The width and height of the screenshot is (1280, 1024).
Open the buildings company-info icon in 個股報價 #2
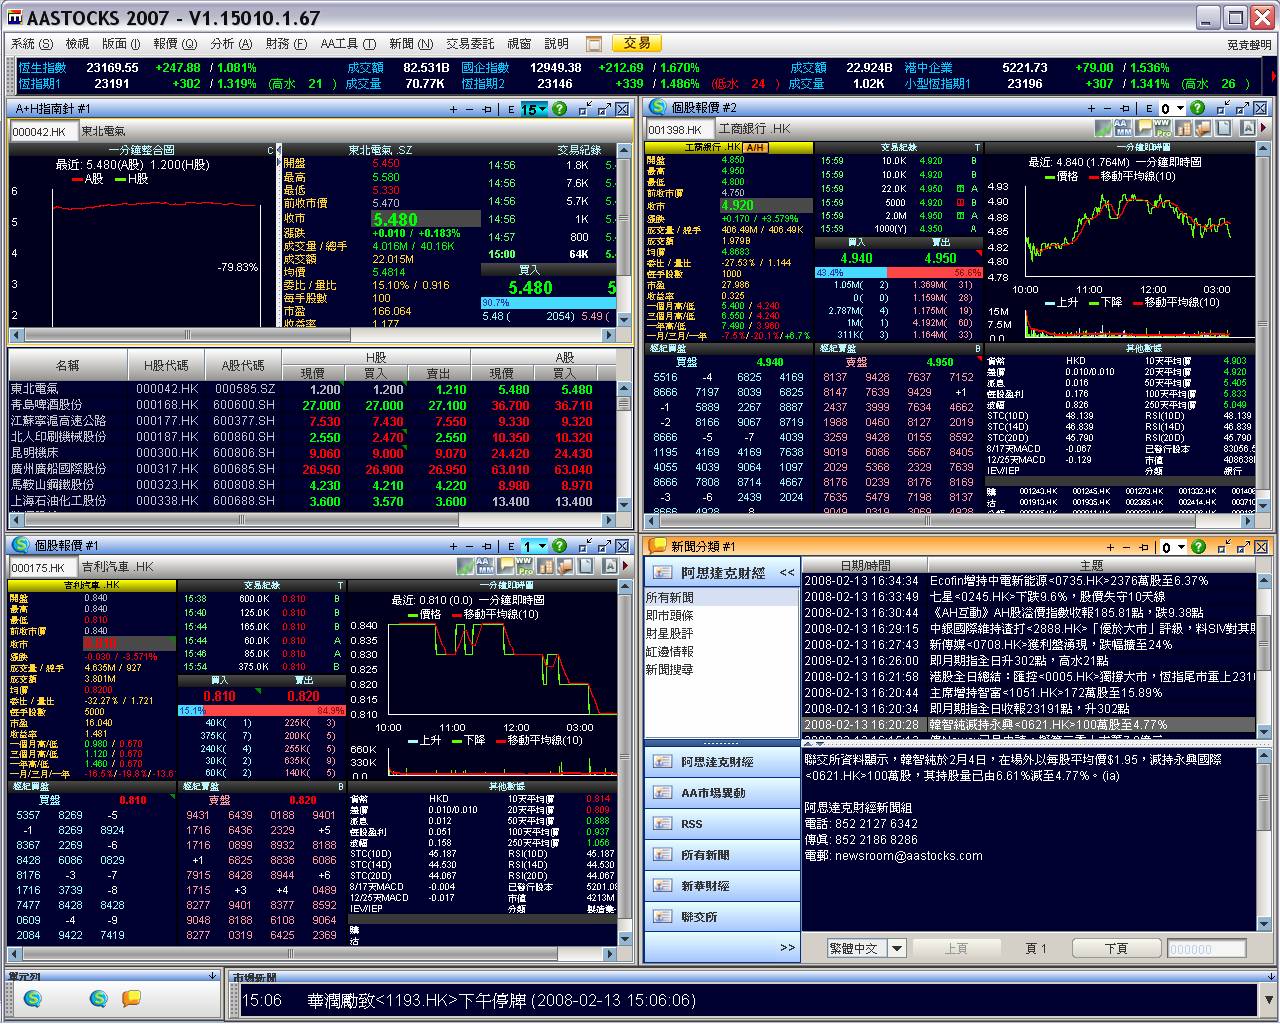click(x=1183, y=128)
